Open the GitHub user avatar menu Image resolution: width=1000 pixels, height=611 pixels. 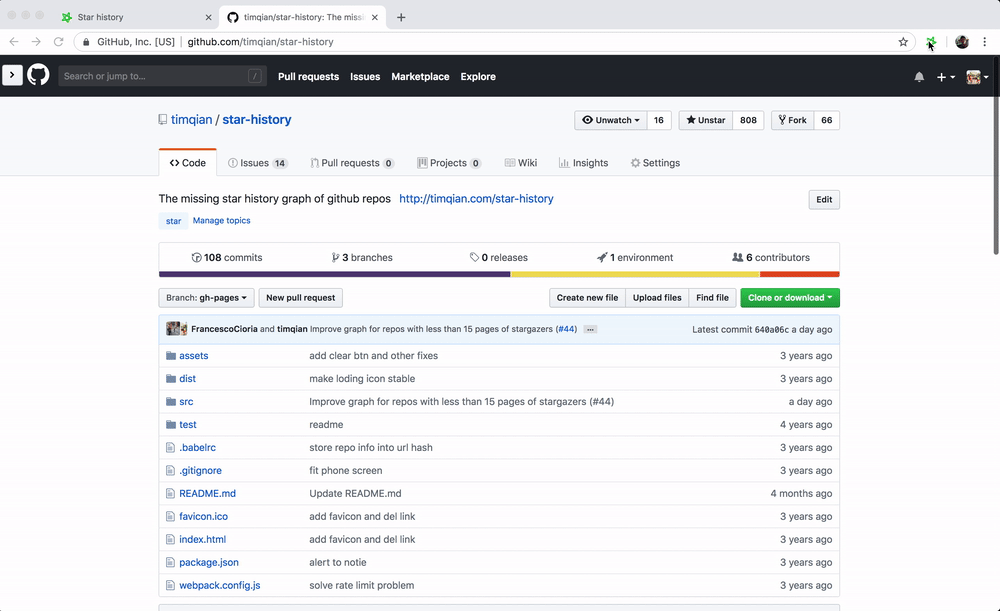[x=977, y=77]
